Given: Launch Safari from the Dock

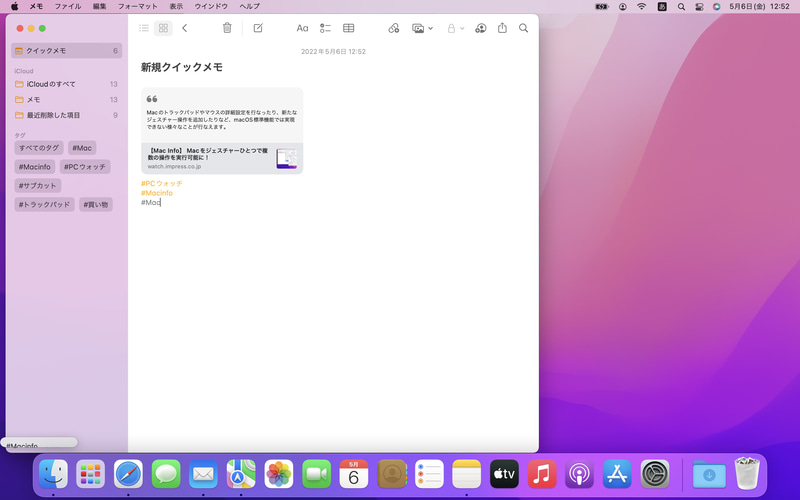Looking at the screenshot, I should (128, 474).
